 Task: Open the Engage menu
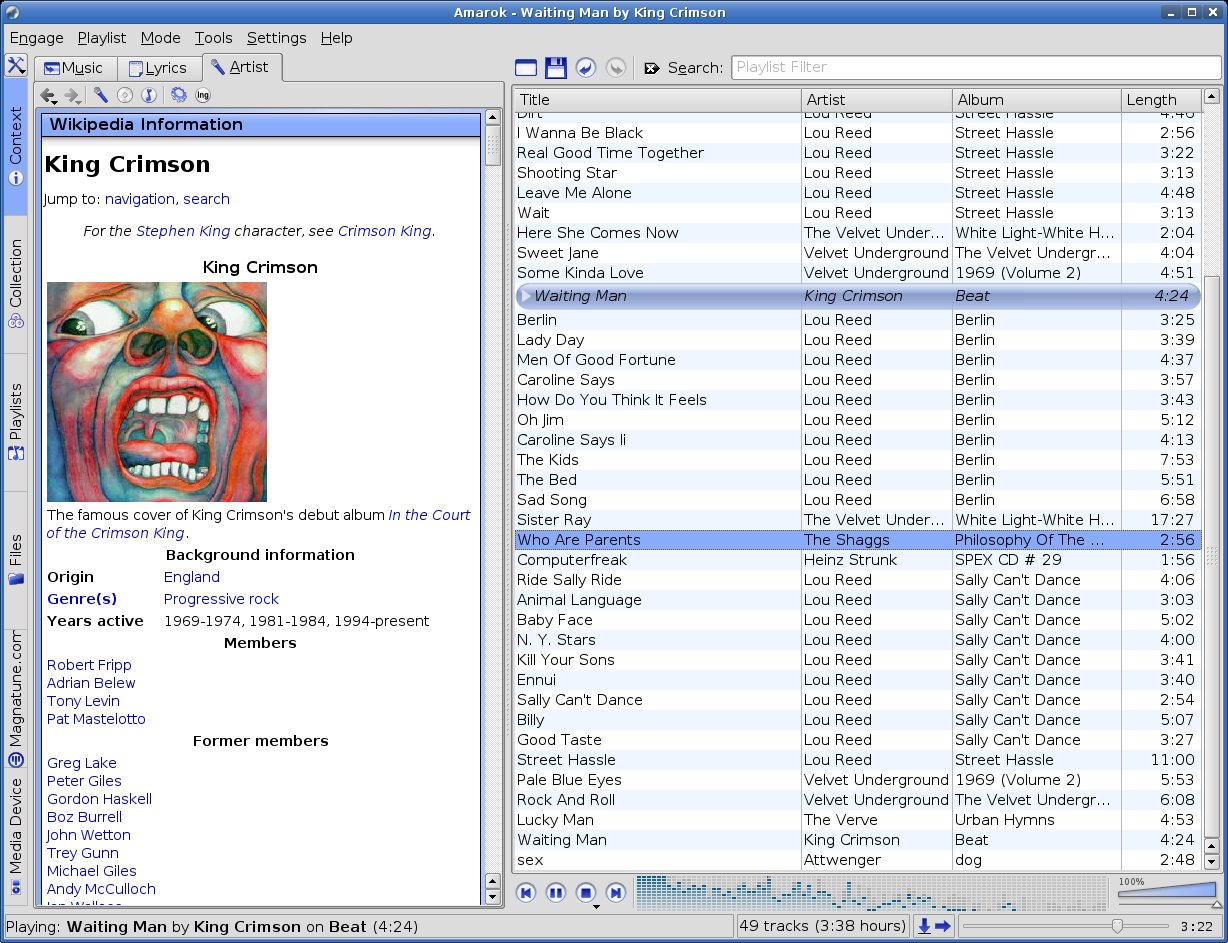click(x=36, y=38)
